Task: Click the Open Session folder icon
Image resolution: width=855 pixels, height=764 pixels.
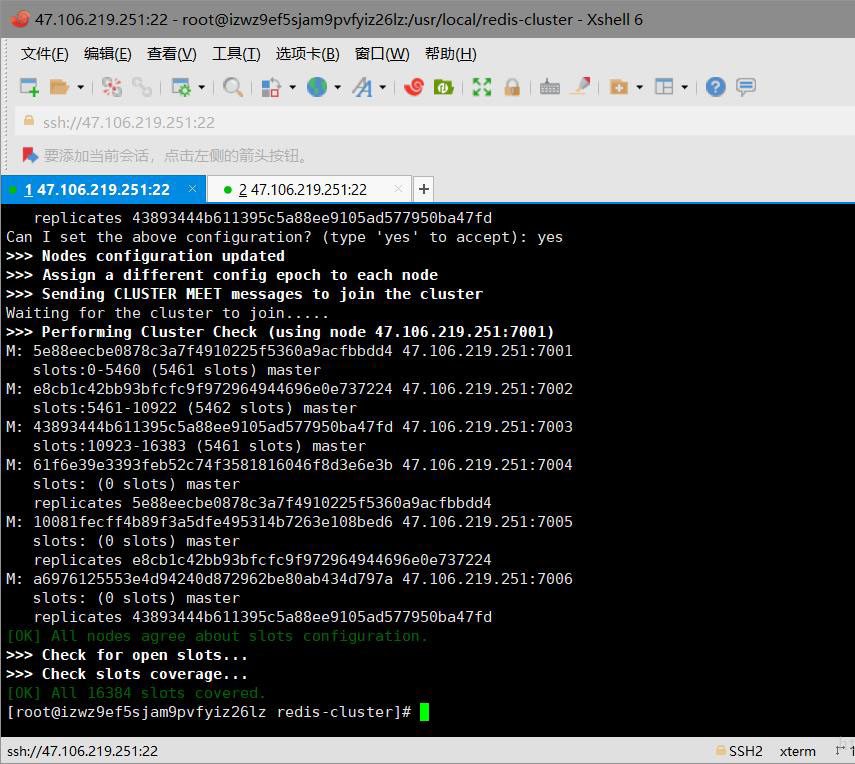Action: (x=59, y=87)
